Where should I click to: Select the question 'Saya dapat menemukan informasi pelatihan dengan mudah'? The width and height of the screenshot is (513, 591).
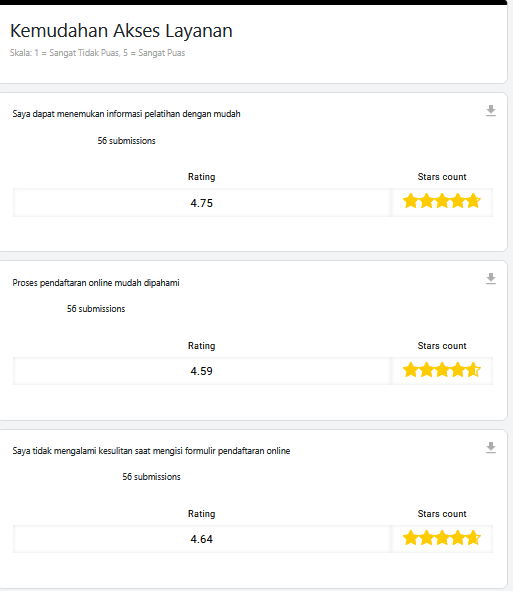tap(126, 114)
